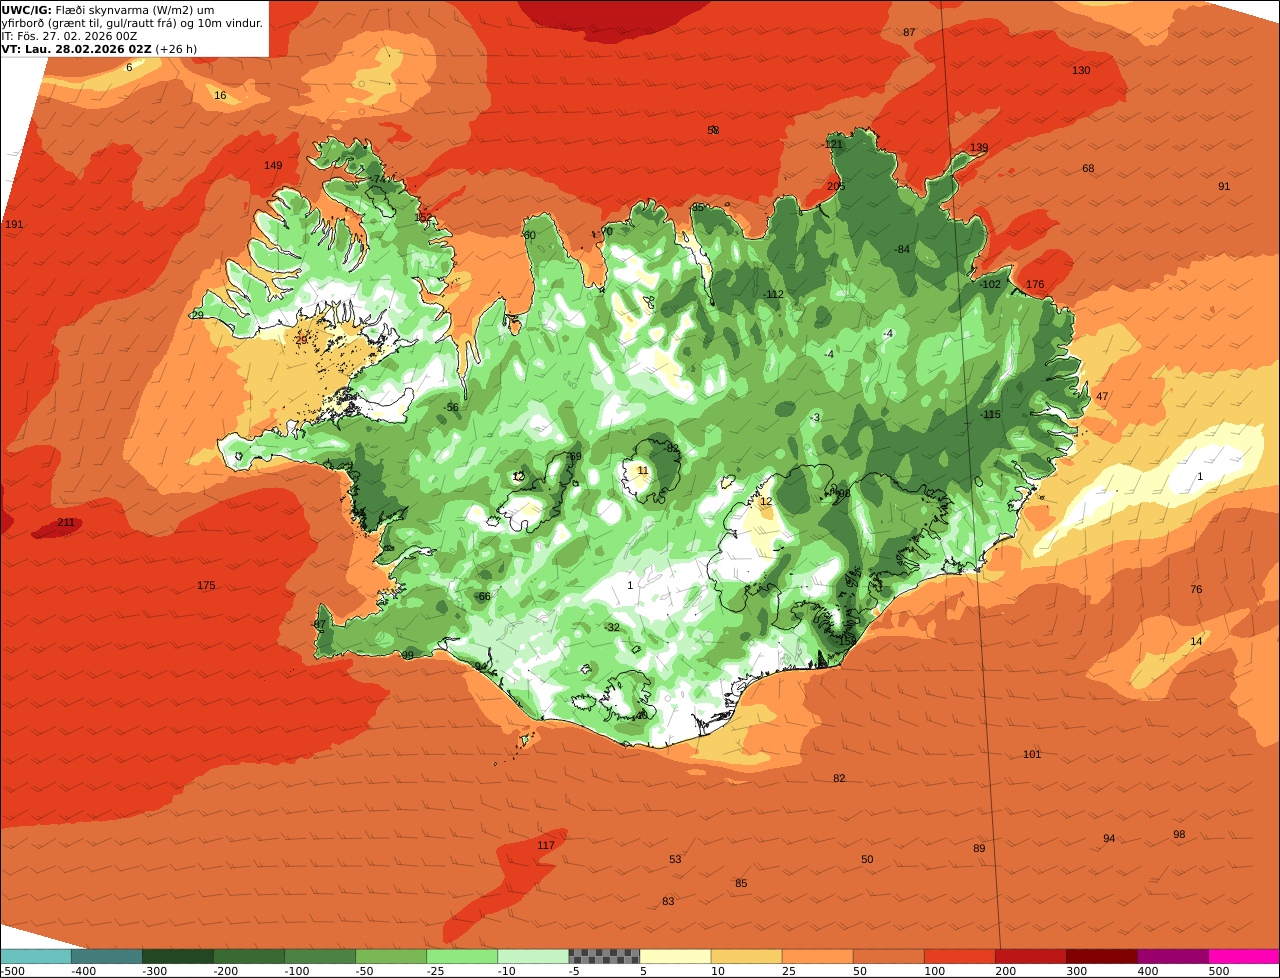Click the '(+26 h)' forecast offset text
The image size is (1280, 978).
click(x=176, y=48)
